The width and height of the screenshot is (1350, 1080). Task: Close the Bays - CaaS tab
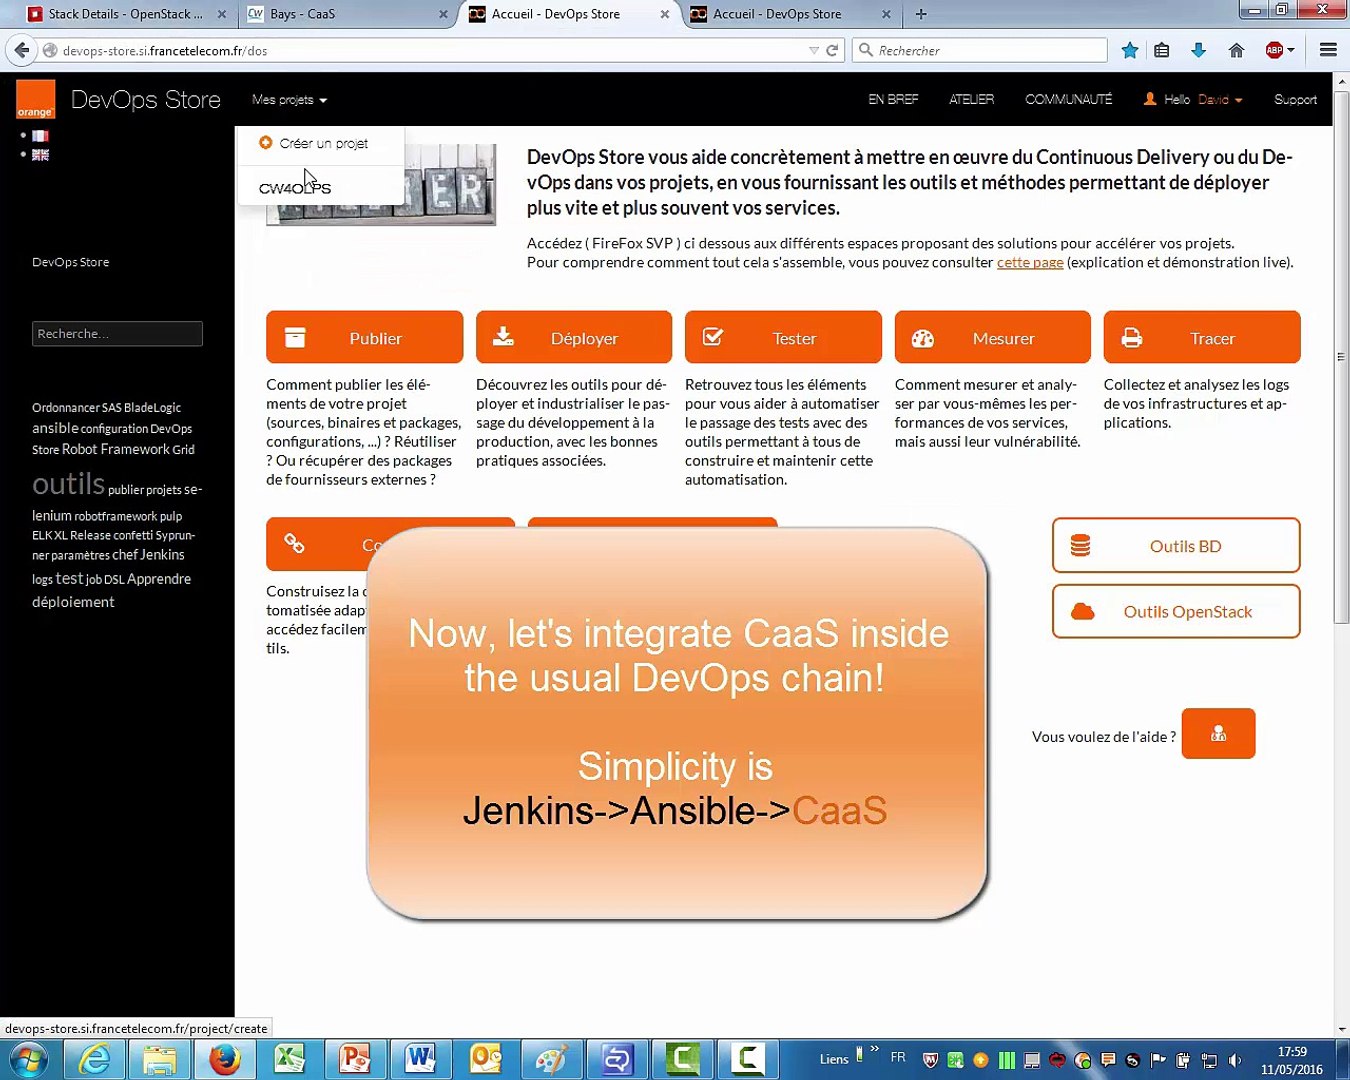click(443, 14)
